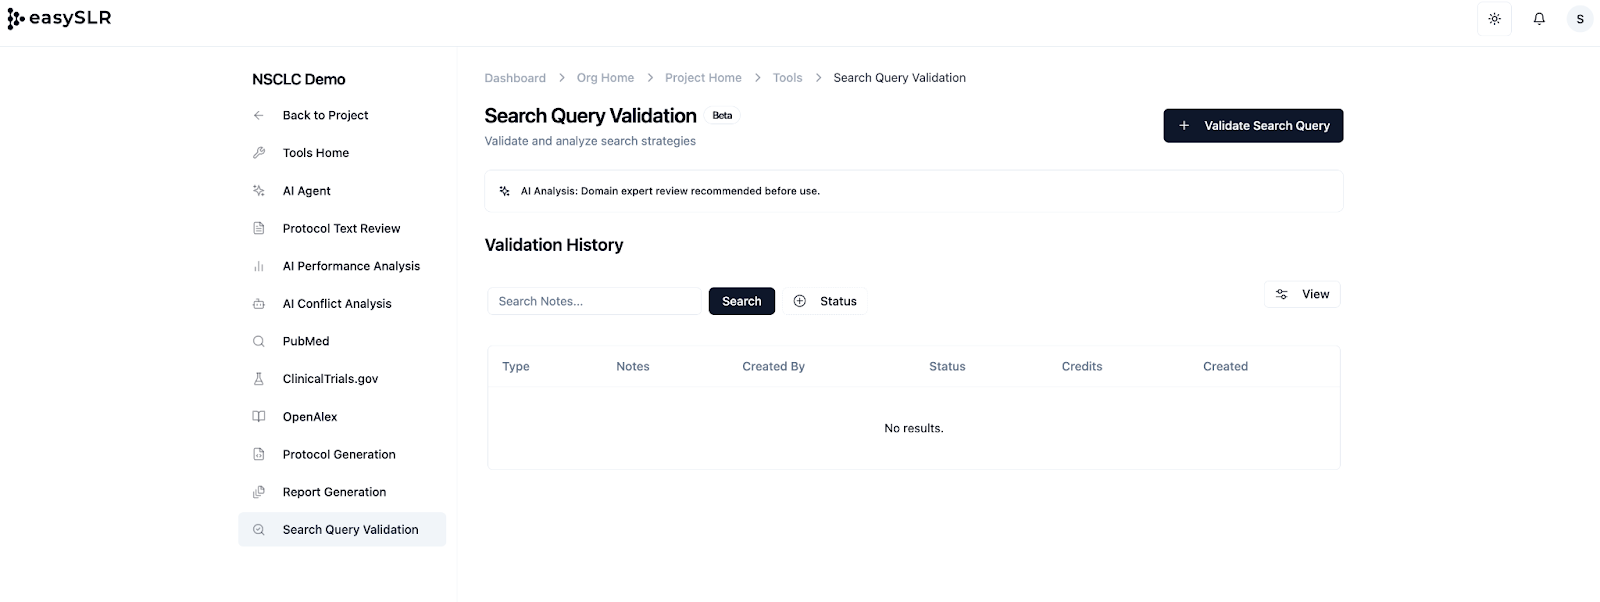Click the AI Performance Analysis chart icon
Screen dimensions: 1600x602
[x=259, y=266]
